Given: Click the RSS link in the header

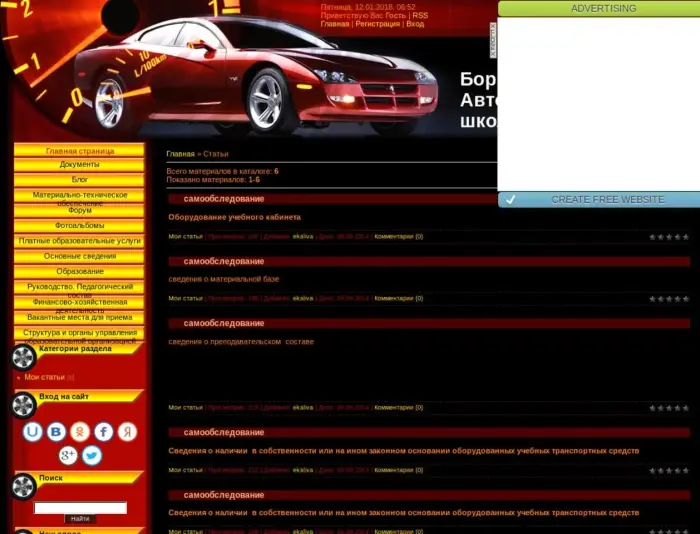Looking at the screenshot, I should tap(420, 15).
